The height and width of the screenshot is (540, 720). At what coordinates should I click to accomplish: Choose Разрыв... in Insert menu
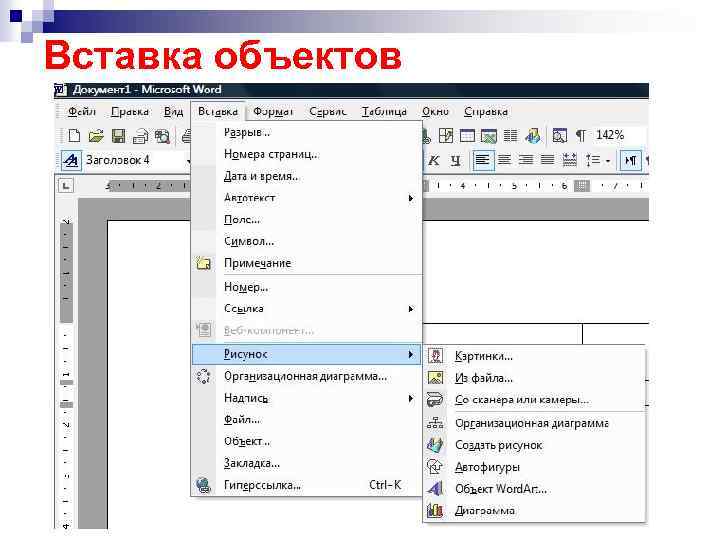coord(306,132)
